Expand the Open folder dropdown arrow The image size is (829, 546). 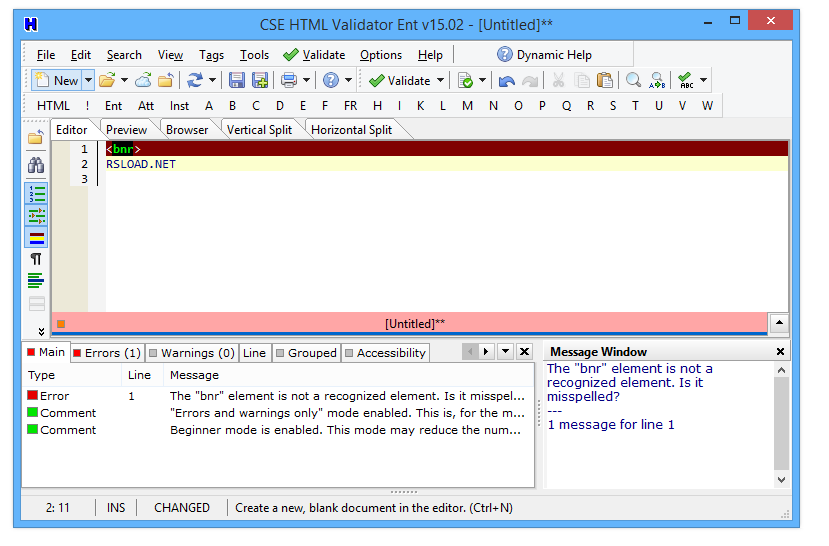click(x=124, y=81)
